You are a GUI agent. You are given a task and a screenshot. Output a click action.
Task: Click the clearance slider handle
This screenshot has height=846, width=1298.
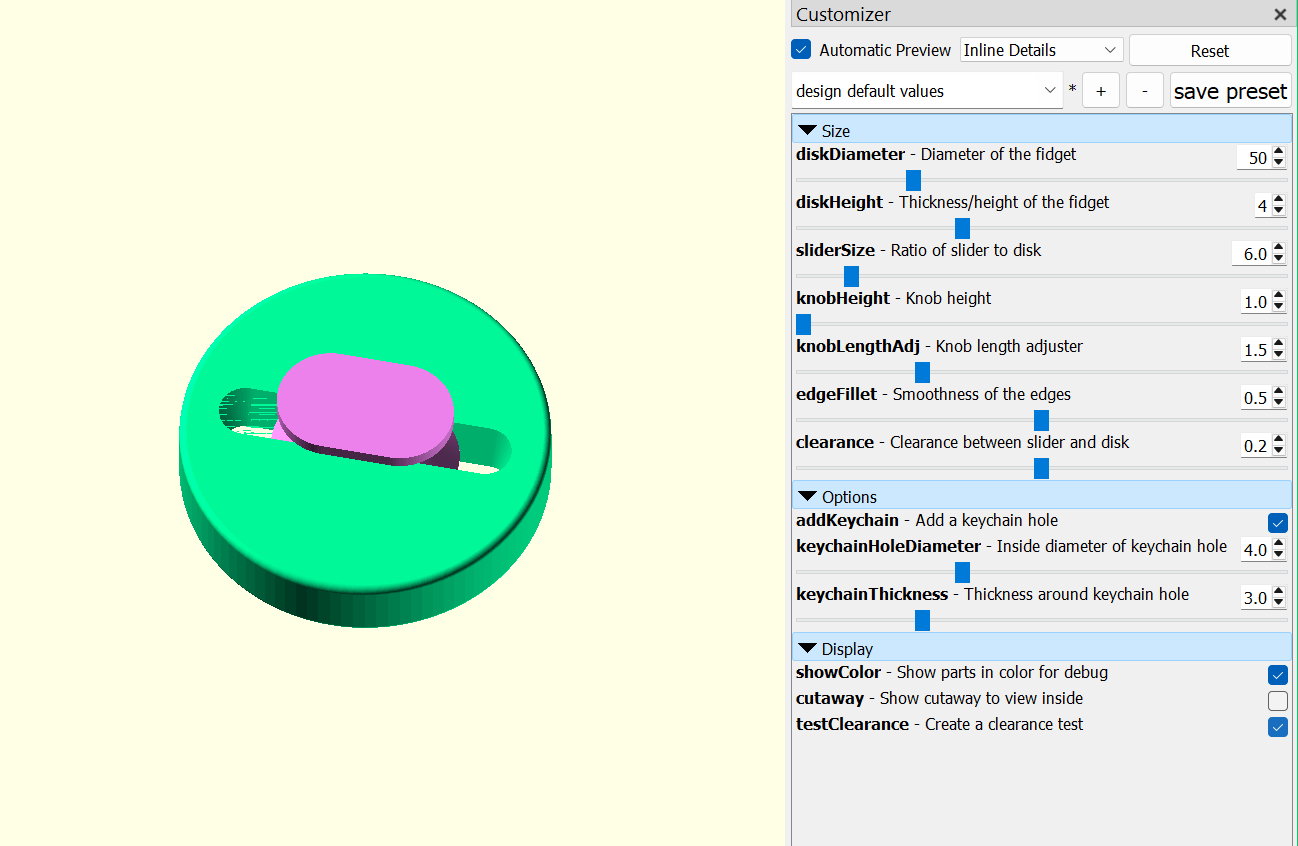[1041, 468]
